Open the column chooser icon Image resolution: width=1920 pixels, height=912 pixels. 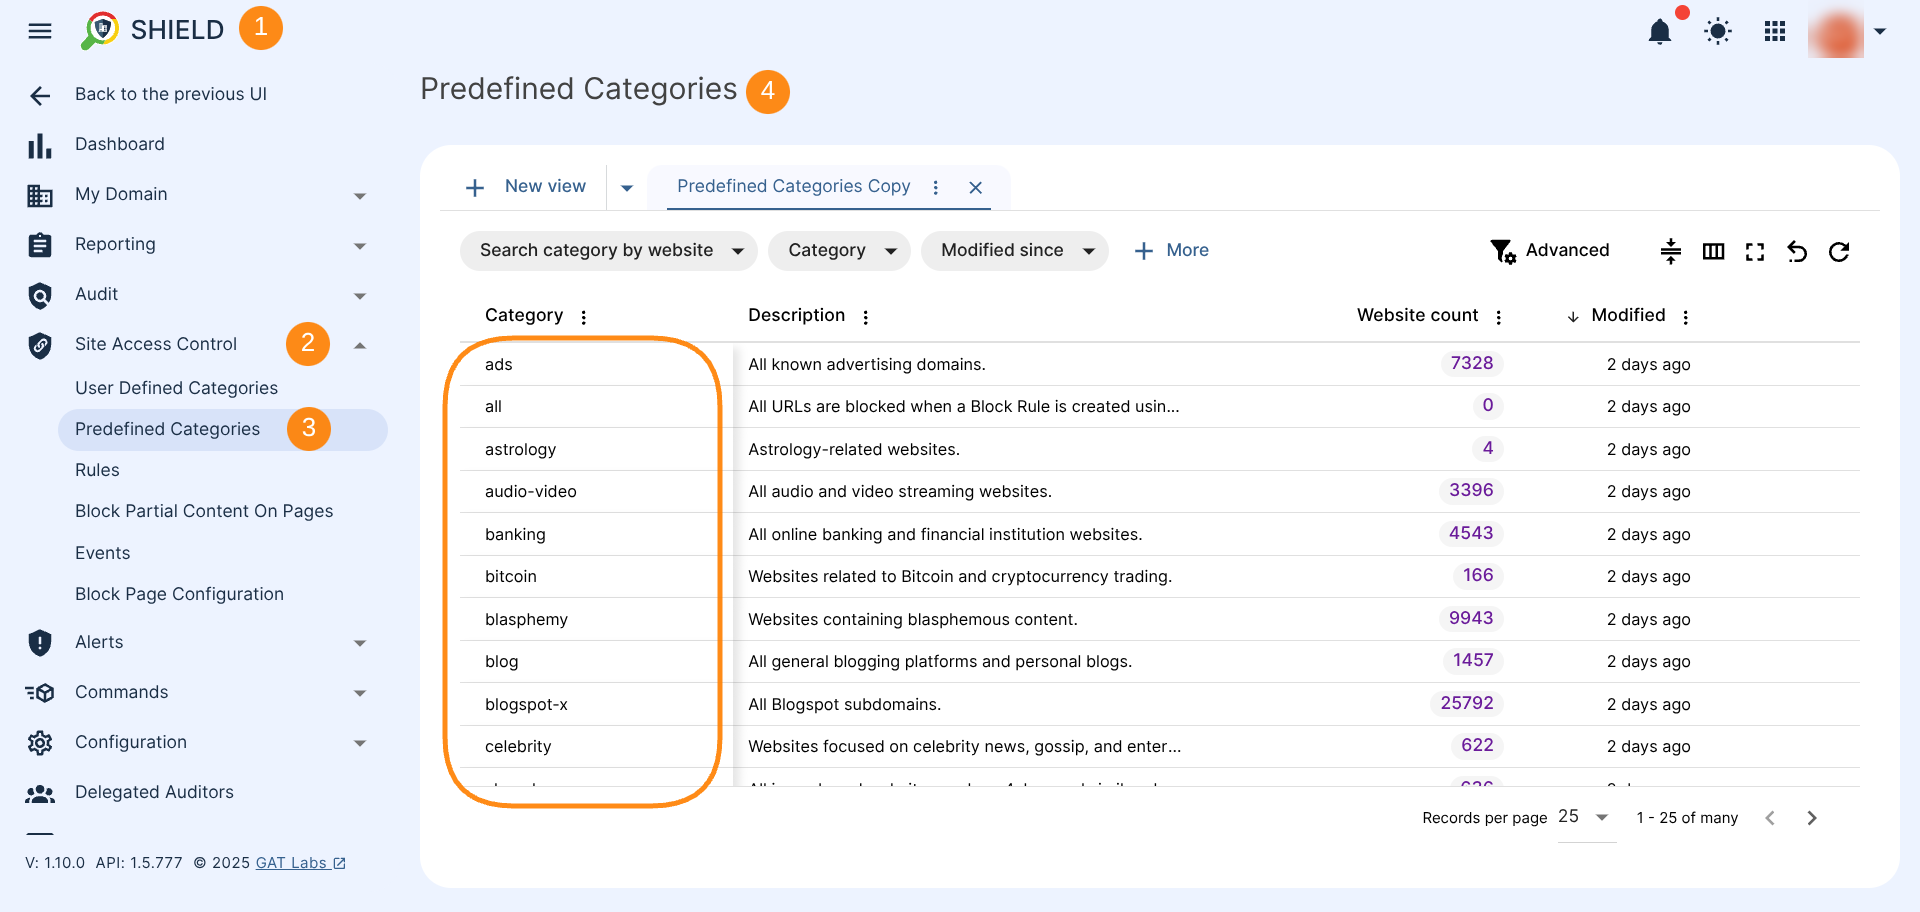coord(1714,252)
